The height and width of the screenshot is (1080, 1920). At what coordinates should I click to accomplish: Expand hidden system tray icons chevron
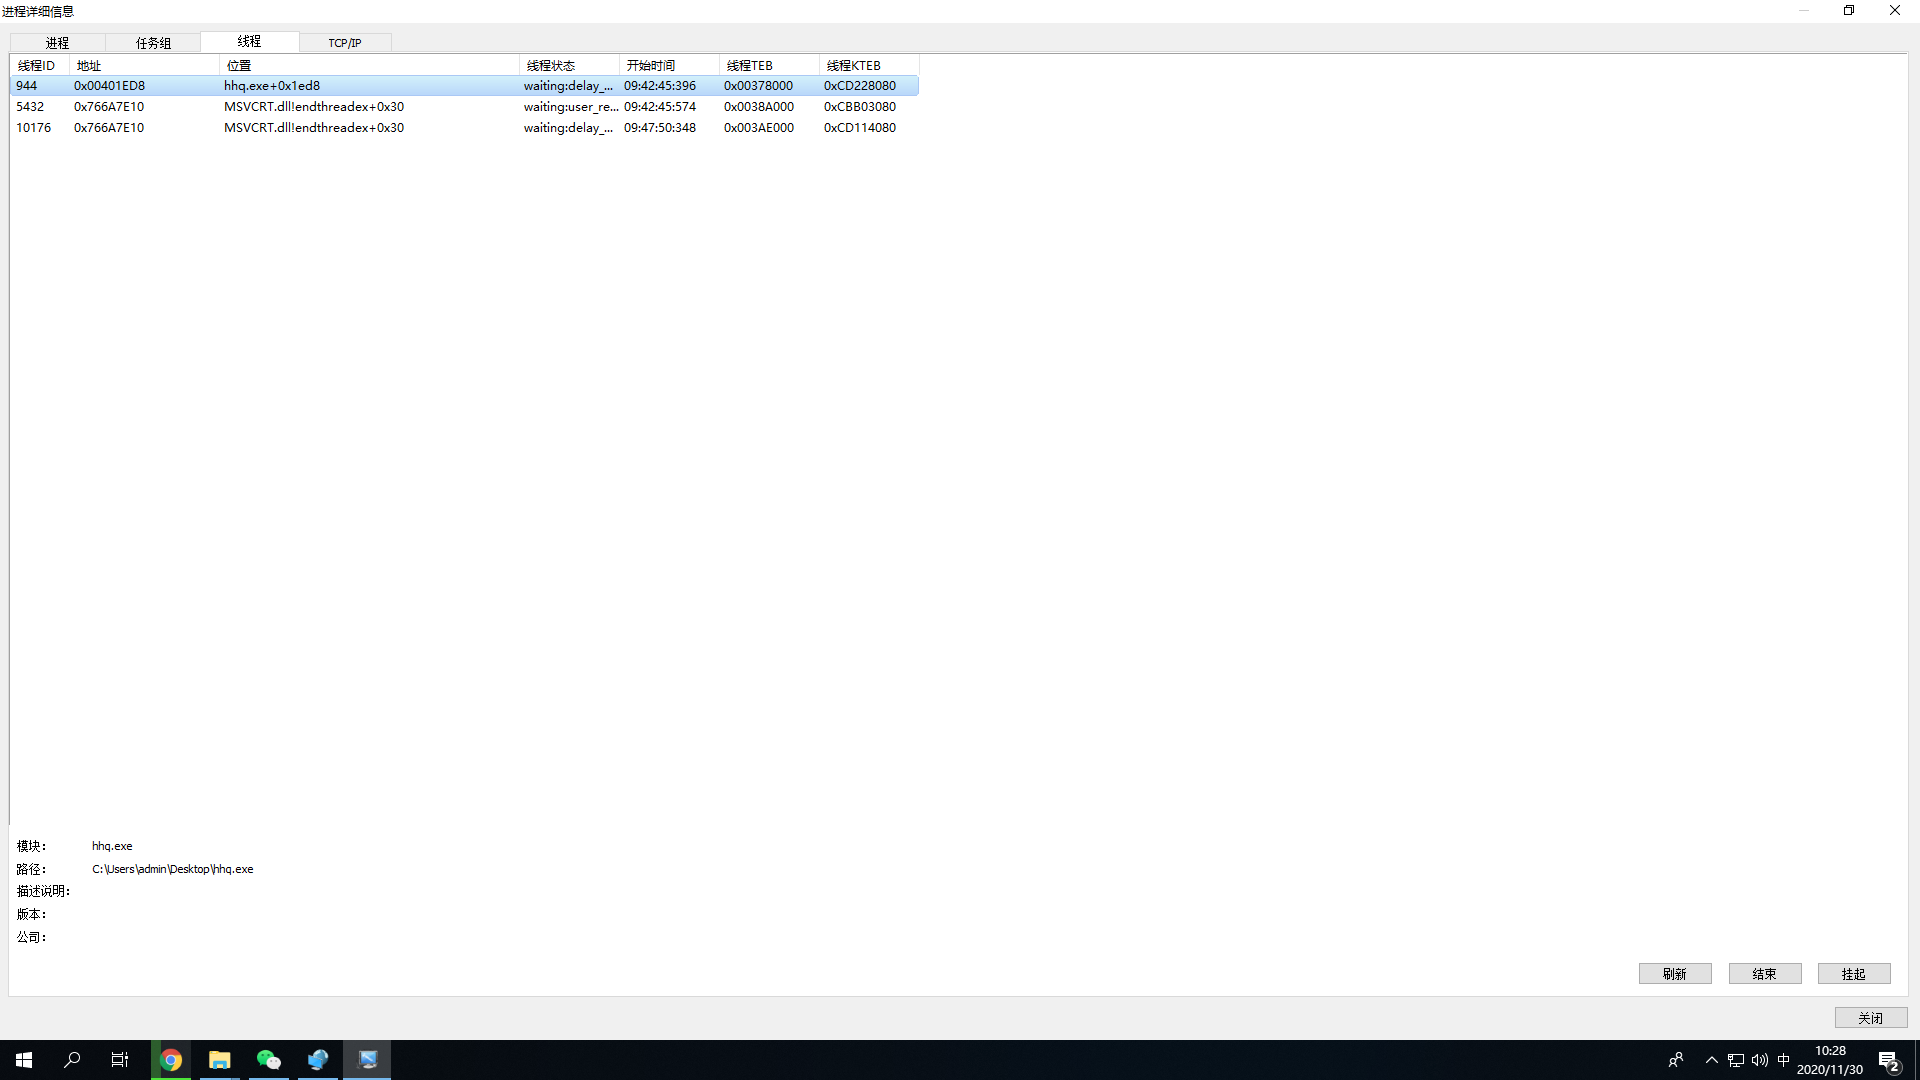1712,1060
